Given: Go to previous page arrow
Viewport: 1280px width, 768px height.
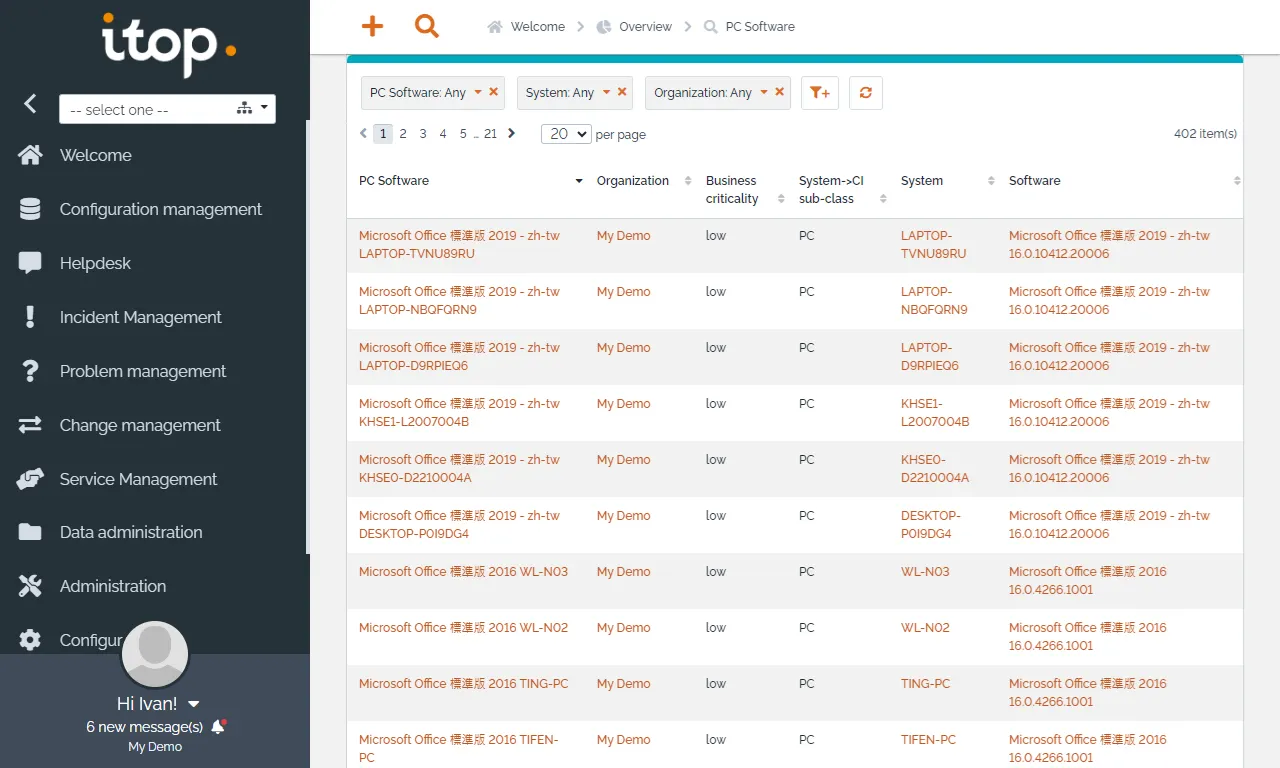Looking at the screenshot, I should 364,133.
